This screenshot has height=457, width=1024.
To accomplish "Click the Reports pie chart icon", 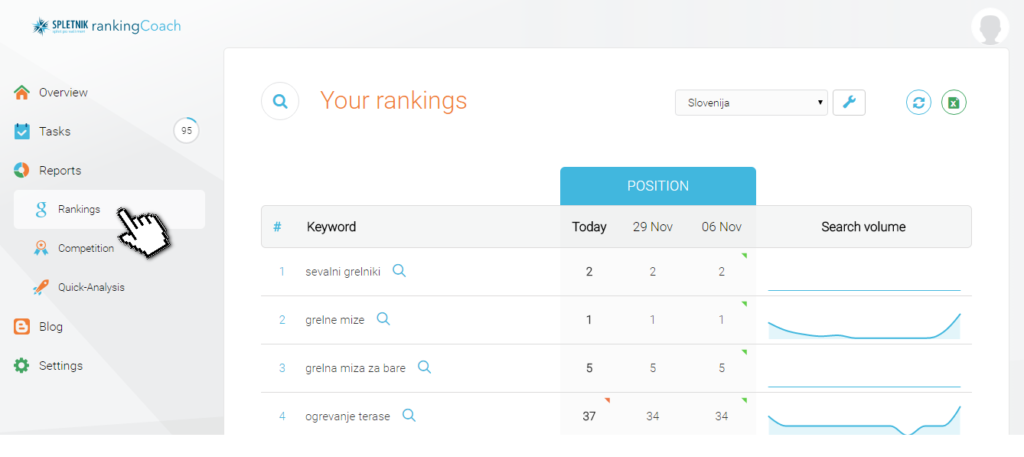I will (22, 170).
